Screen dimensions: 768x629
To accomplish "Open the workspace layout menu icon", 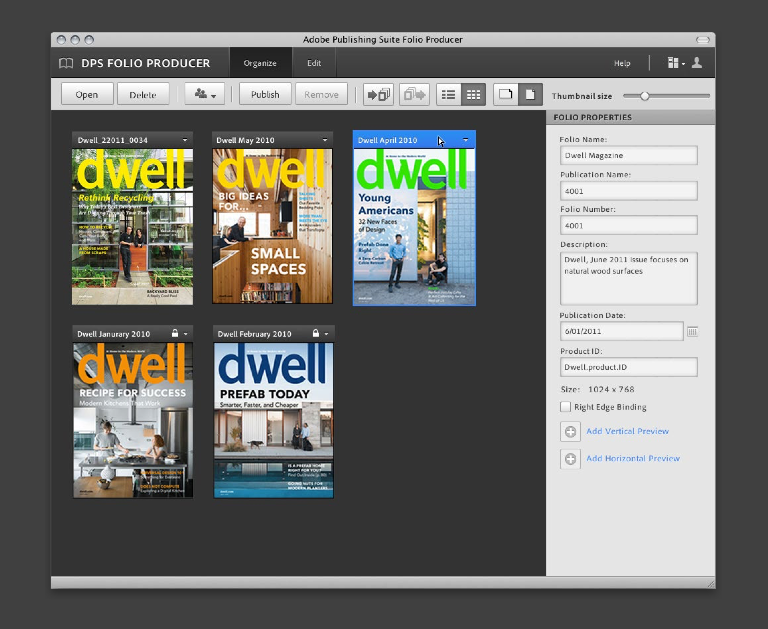I will point(676,63).
